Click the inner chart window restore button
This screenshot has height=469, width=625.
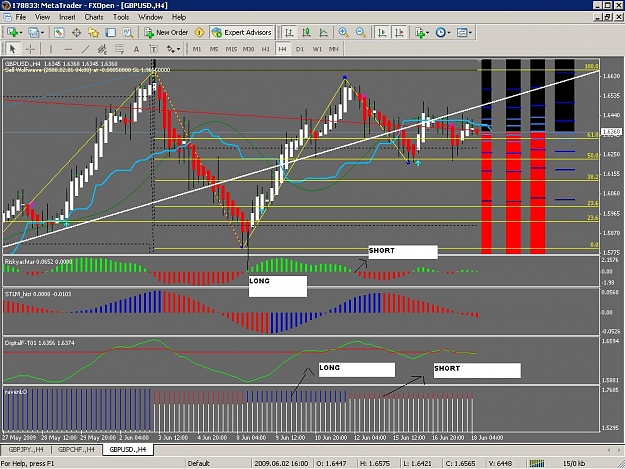coord(608,17)
